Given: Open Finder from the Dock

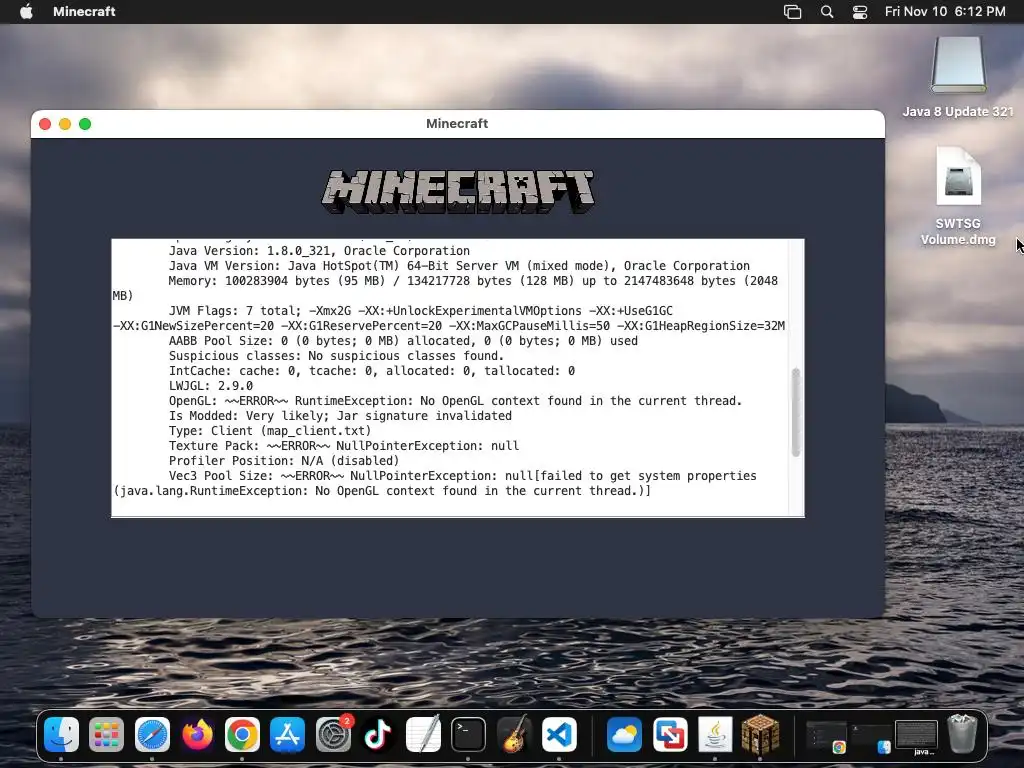Looking at the screenshot, I should click(61, 735).
